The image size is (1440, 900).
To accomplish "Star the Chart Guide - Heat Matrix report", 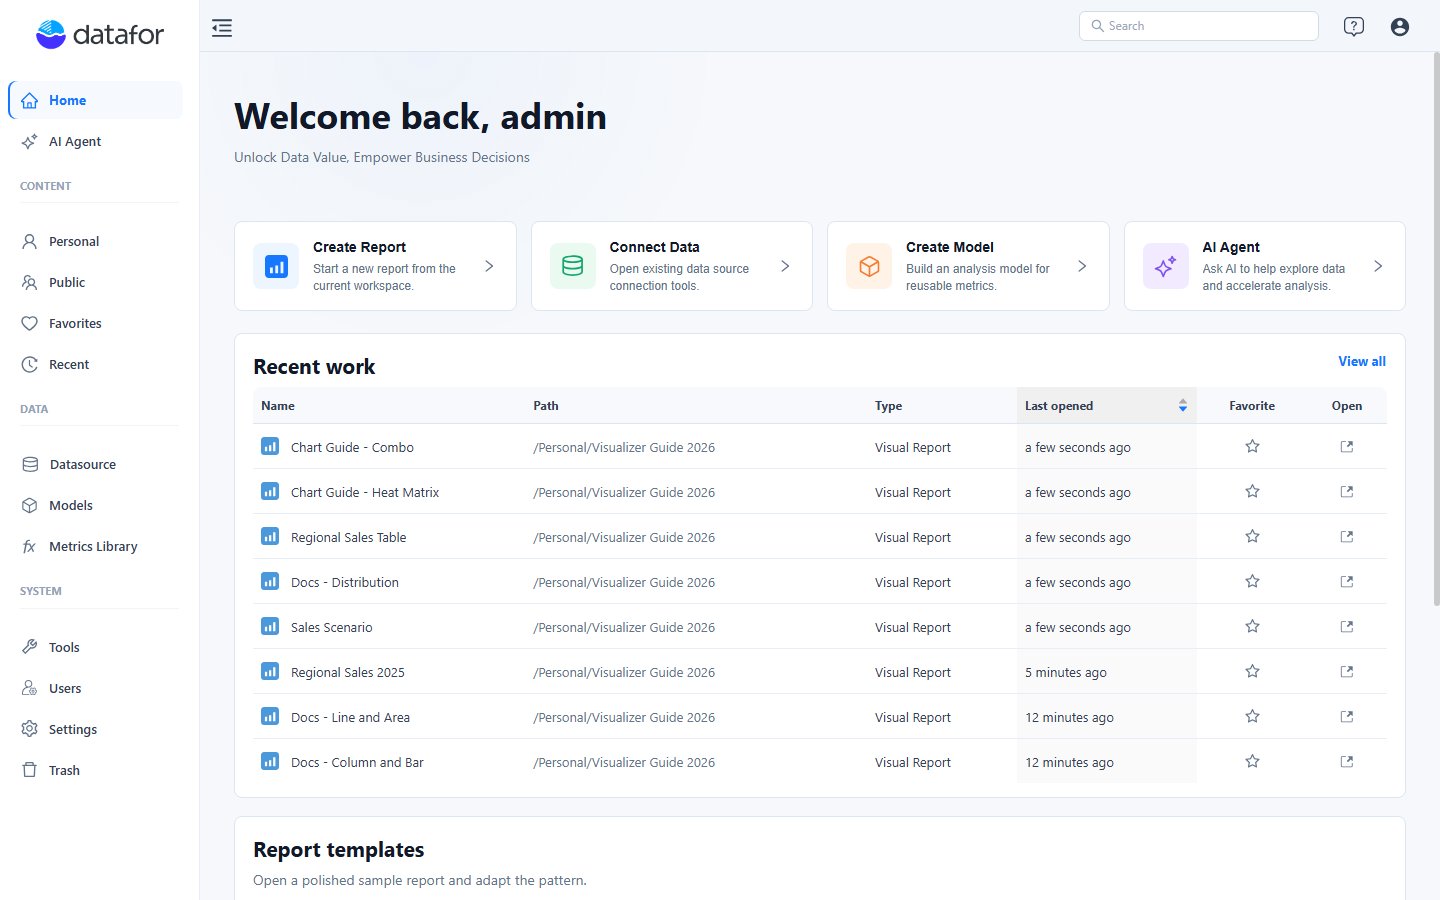I will click(x=1252, y=491).
